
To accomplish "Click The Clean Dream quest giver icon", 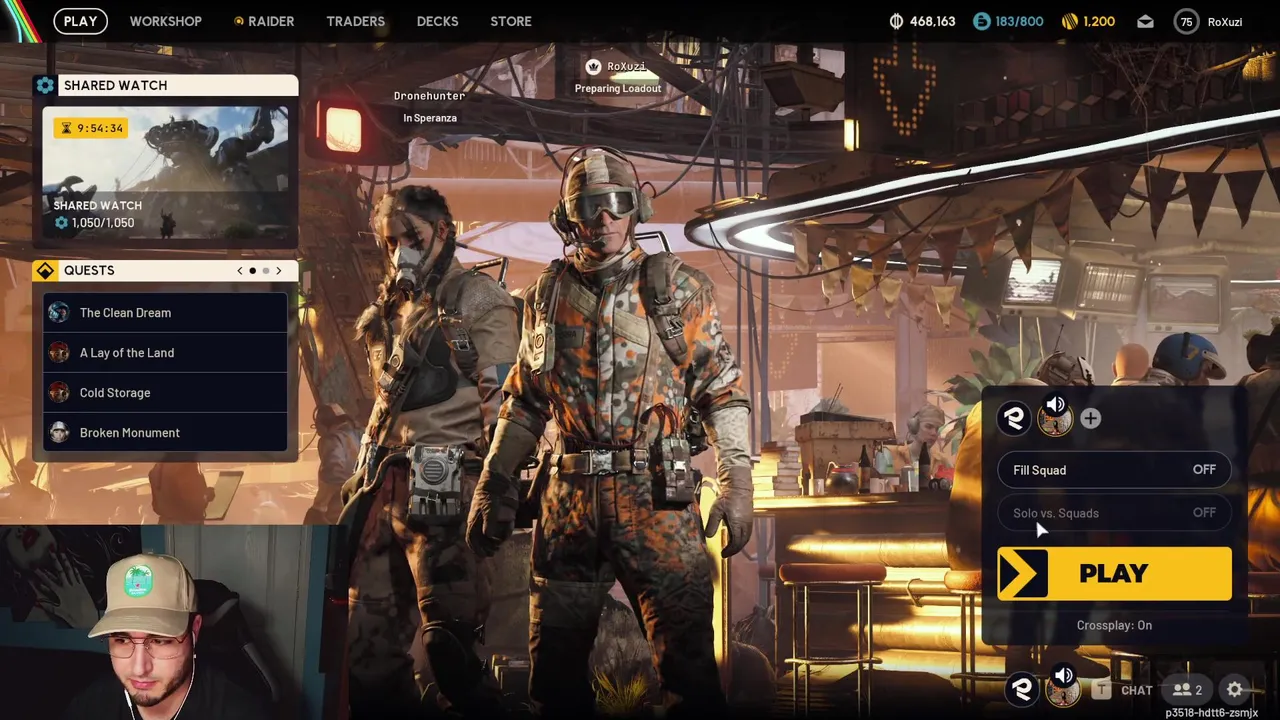I will tap(59, 313).
